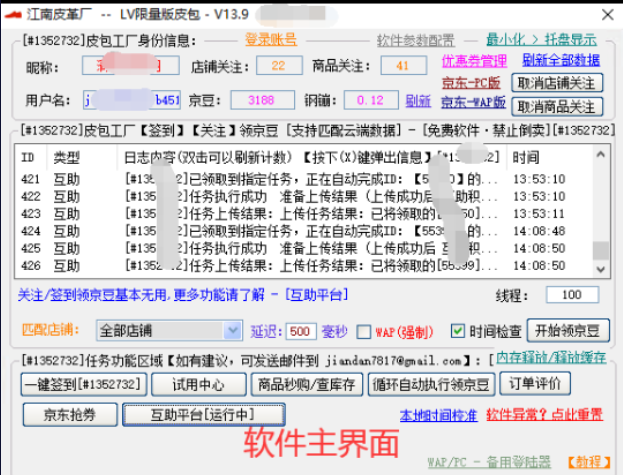
Task: Open 软件参数配置 settings
Action: pyautogui.click(x=415, y=40)
